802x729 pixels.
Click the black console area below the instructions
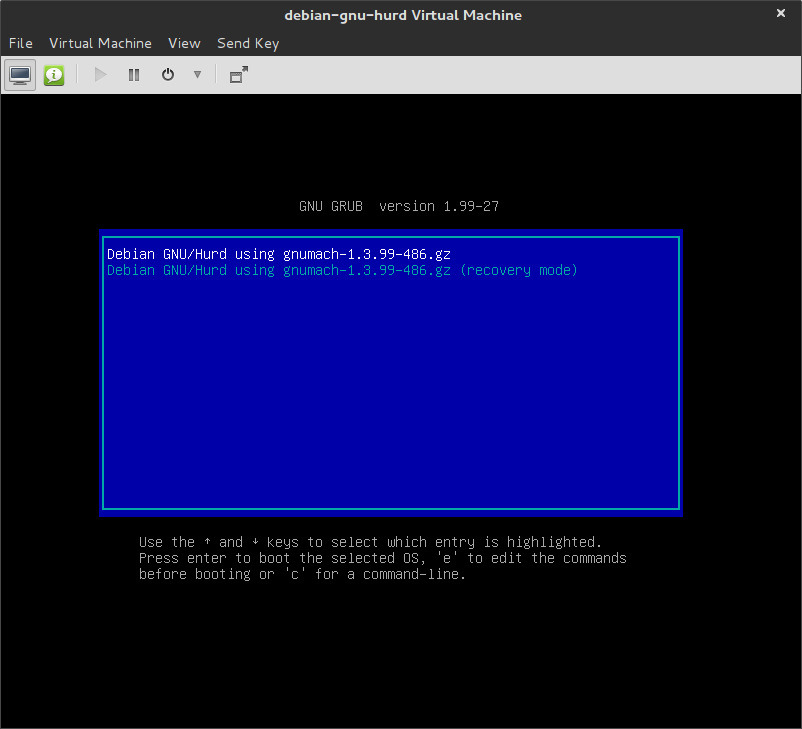pyautogui.click(x=400, y=650)
